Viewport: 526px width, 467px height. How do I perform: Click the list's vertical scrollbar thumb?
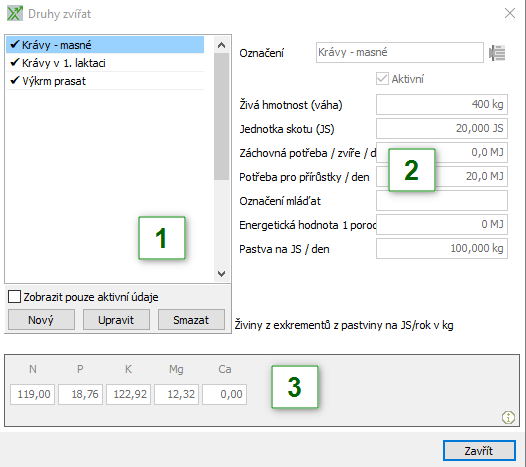click(221, 116)
